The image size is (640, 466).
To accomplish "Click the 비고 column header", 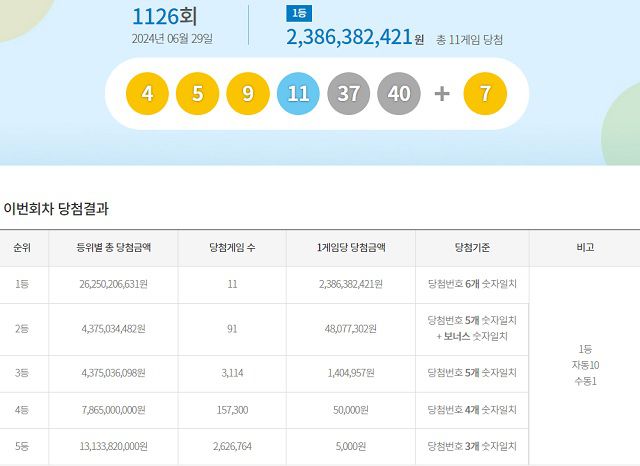I will (584, 247).
